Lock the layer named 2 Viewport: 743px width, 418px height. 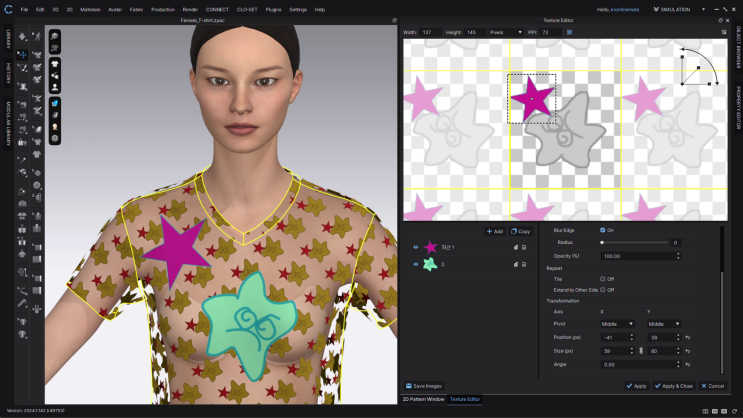coord(516,264)
